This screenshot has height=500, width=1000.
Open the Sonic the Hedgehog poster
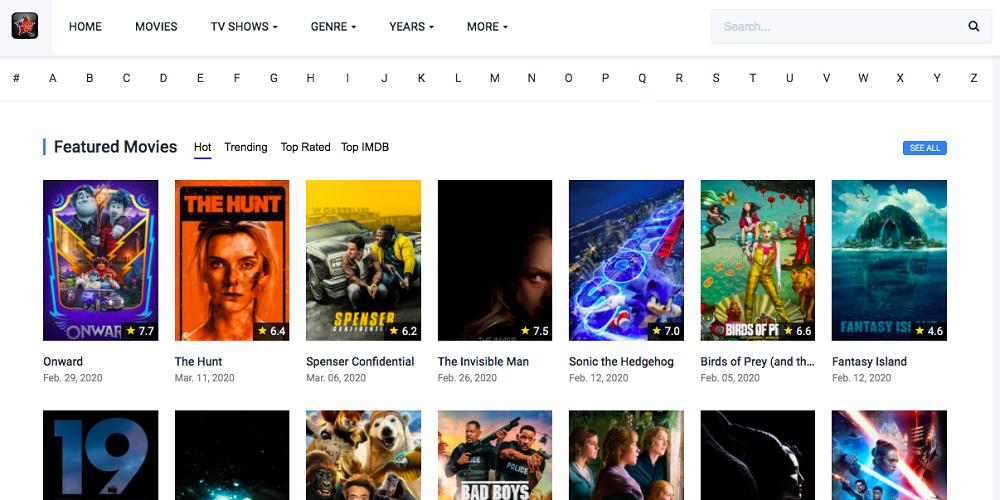[626, 260]
